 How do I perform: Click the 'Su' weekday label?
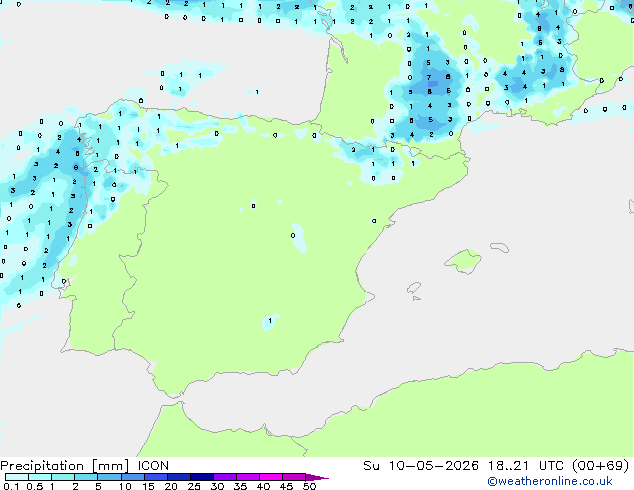(x=371, y=466)
